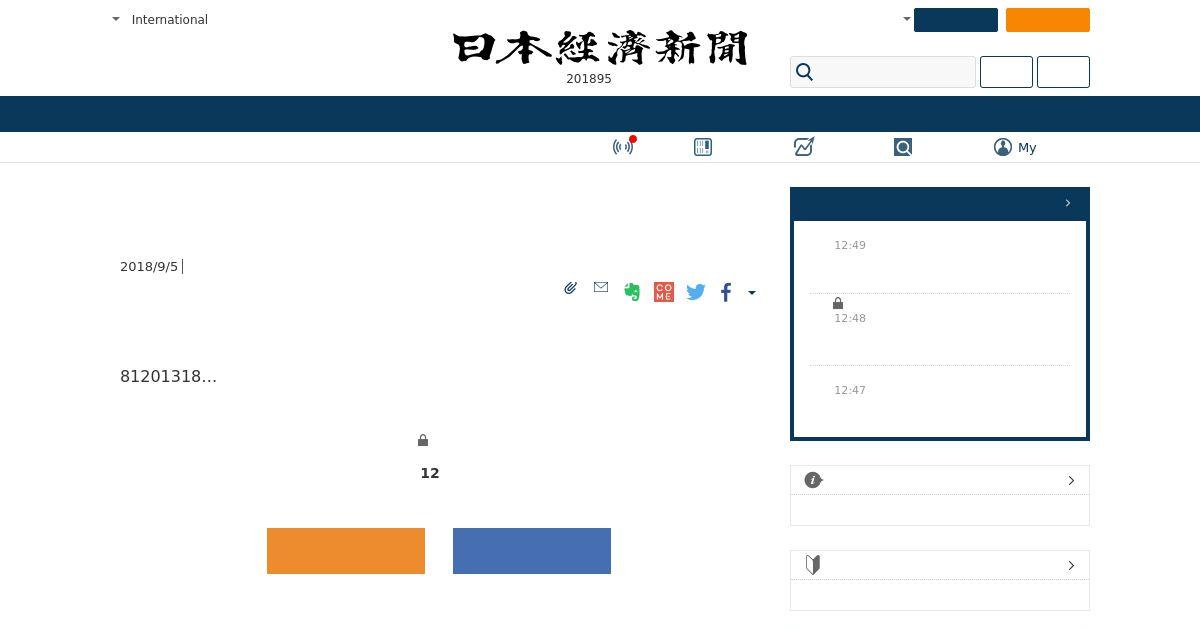Open the article search icon in toolbar
Viewport: 1200px width, 630px height.
pyautogui.click(x=903, y=147)
